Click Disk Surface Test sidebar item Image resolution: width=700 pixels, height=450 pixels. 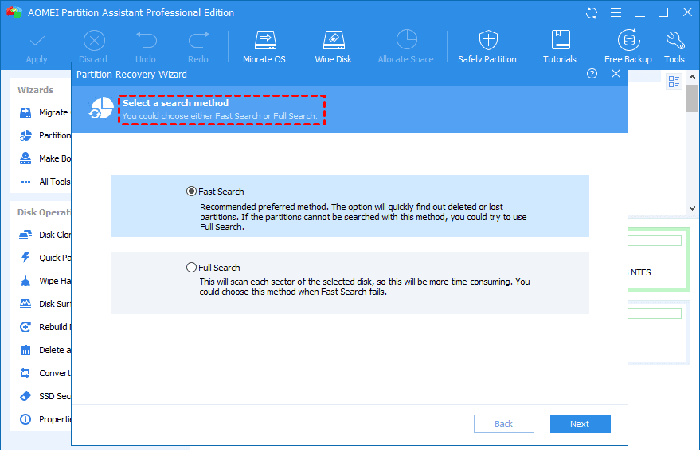pyautogui.click(x=44, y=304)
